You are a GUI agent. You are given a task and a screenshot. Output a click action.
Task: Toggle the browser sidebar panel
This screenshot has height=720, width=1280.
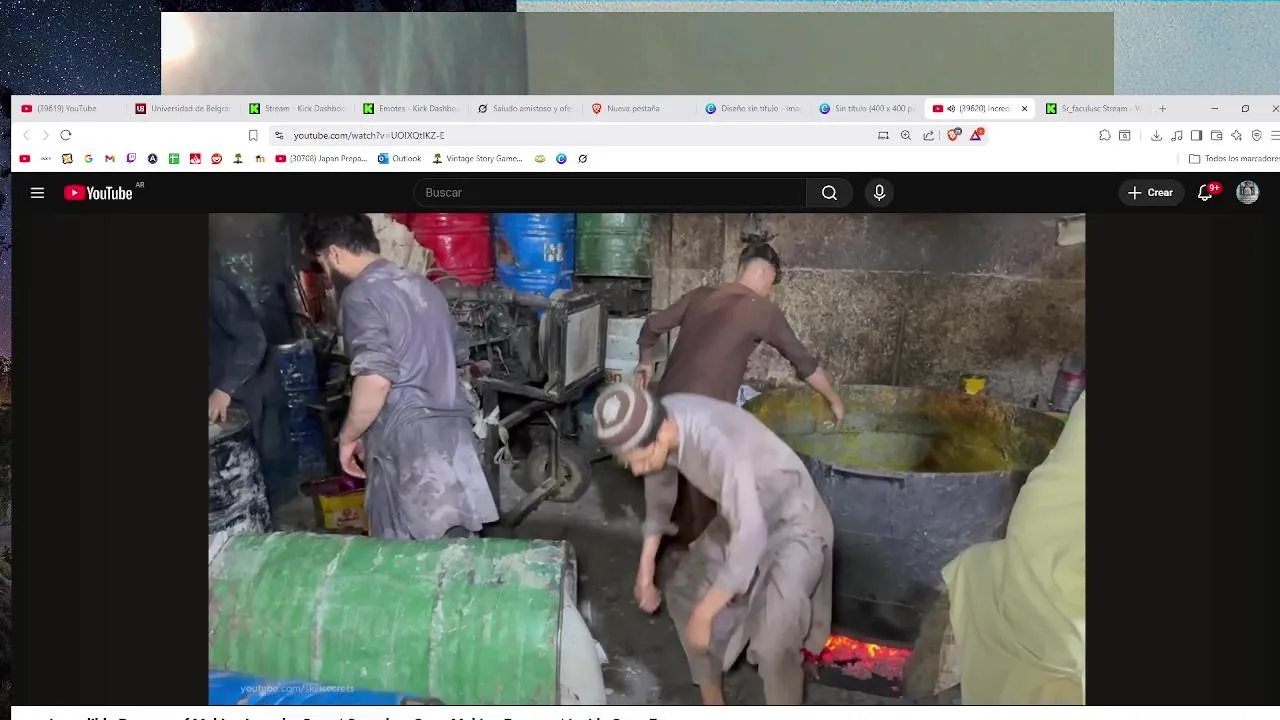pos(1196,135)
